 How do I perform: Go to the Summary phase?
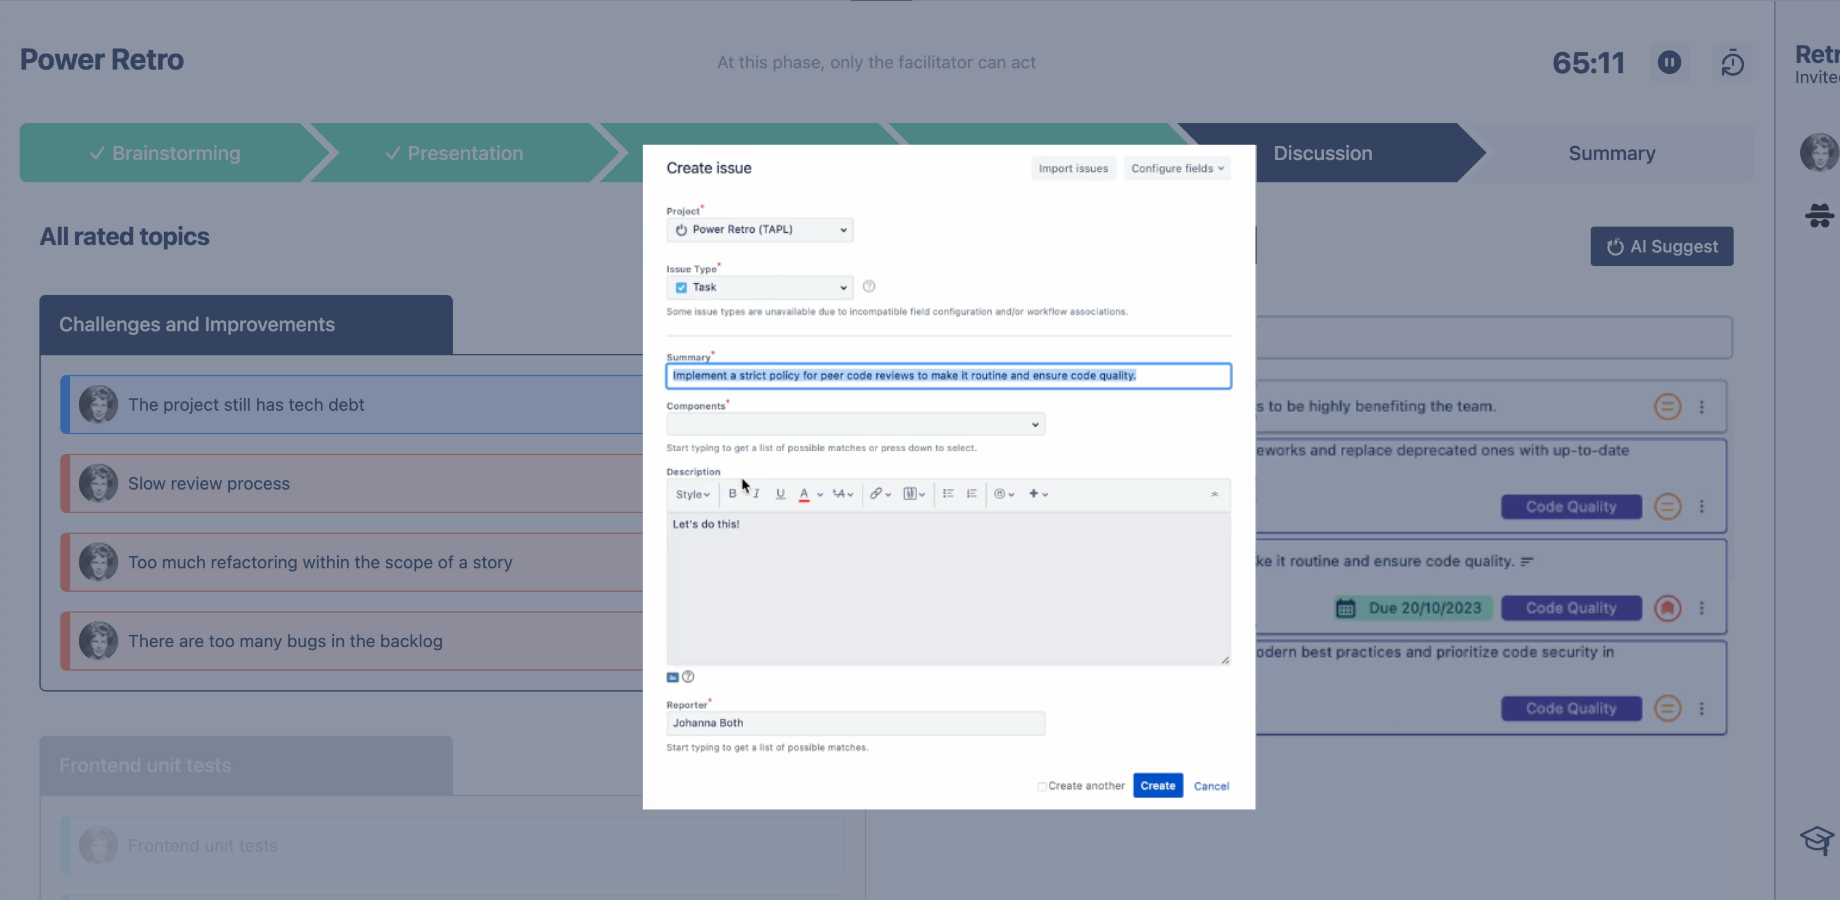pos(1612,153)
